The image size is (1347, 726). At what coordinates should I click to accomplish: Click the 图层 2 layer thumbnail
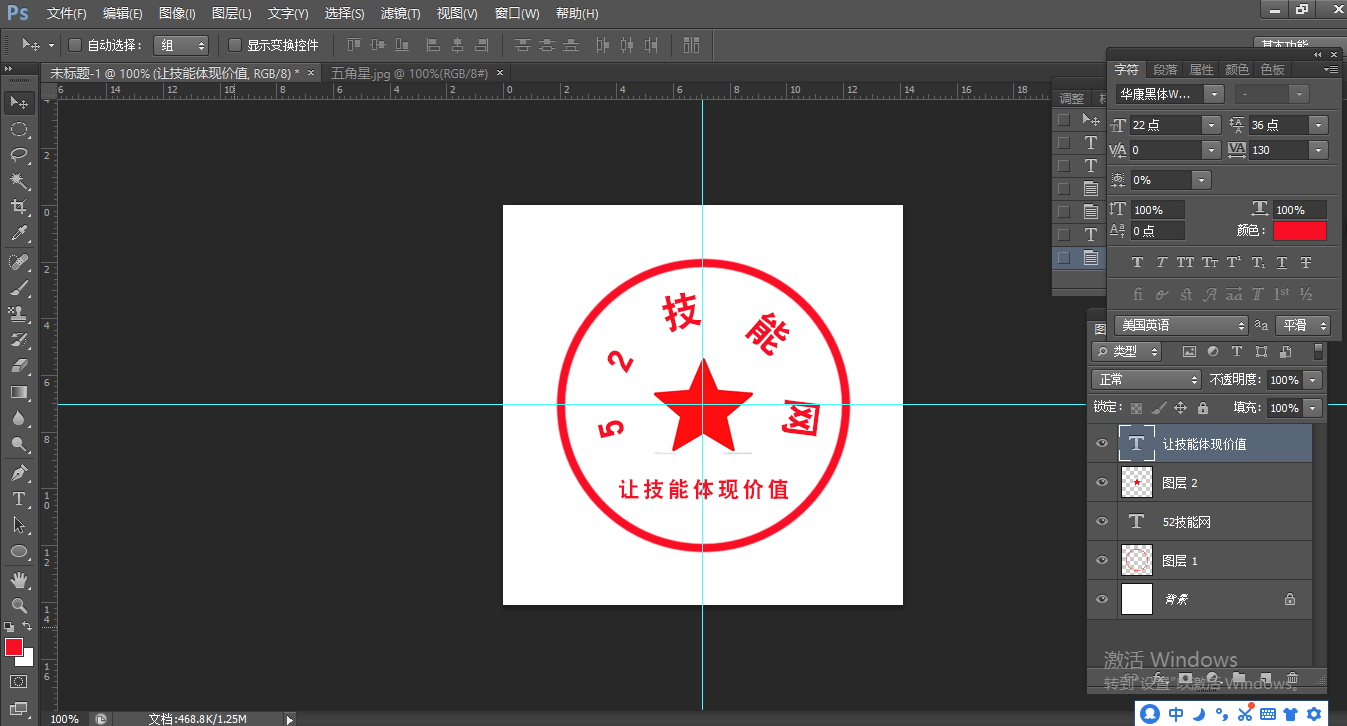(1137, 482)
